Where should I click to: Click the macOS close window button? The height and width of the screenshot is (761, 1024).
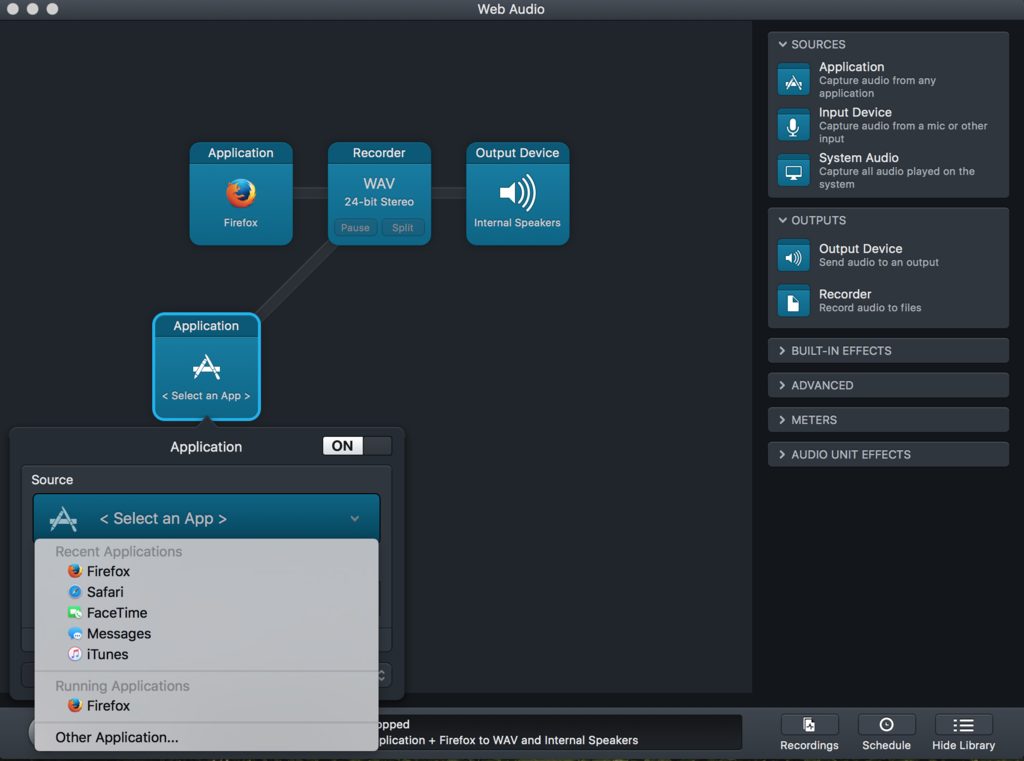[x=12, y=8]
